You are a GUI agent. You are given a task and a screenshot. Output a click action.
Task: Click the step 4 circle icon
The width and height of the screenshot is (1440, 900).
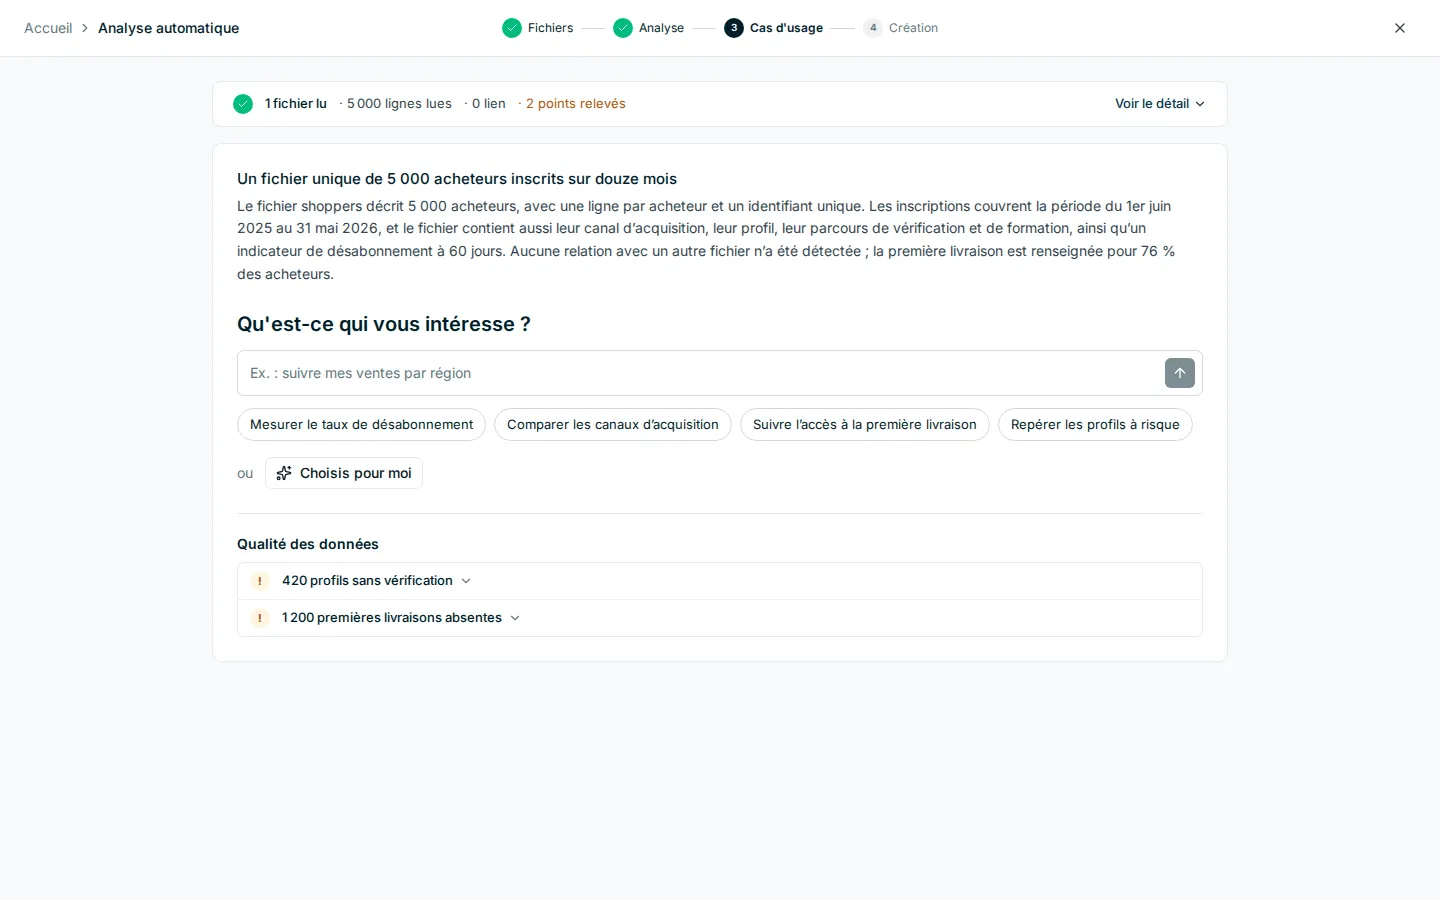(x=873, y=28)
